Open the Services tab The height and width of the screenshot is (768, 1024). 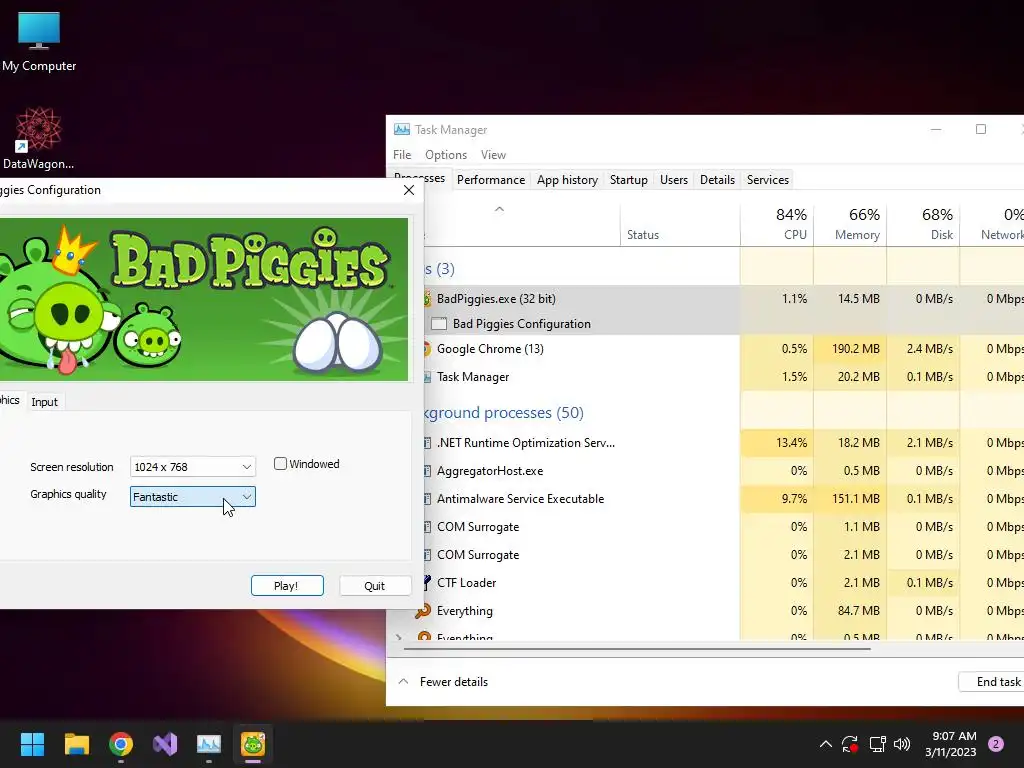[x=768, y=180]
